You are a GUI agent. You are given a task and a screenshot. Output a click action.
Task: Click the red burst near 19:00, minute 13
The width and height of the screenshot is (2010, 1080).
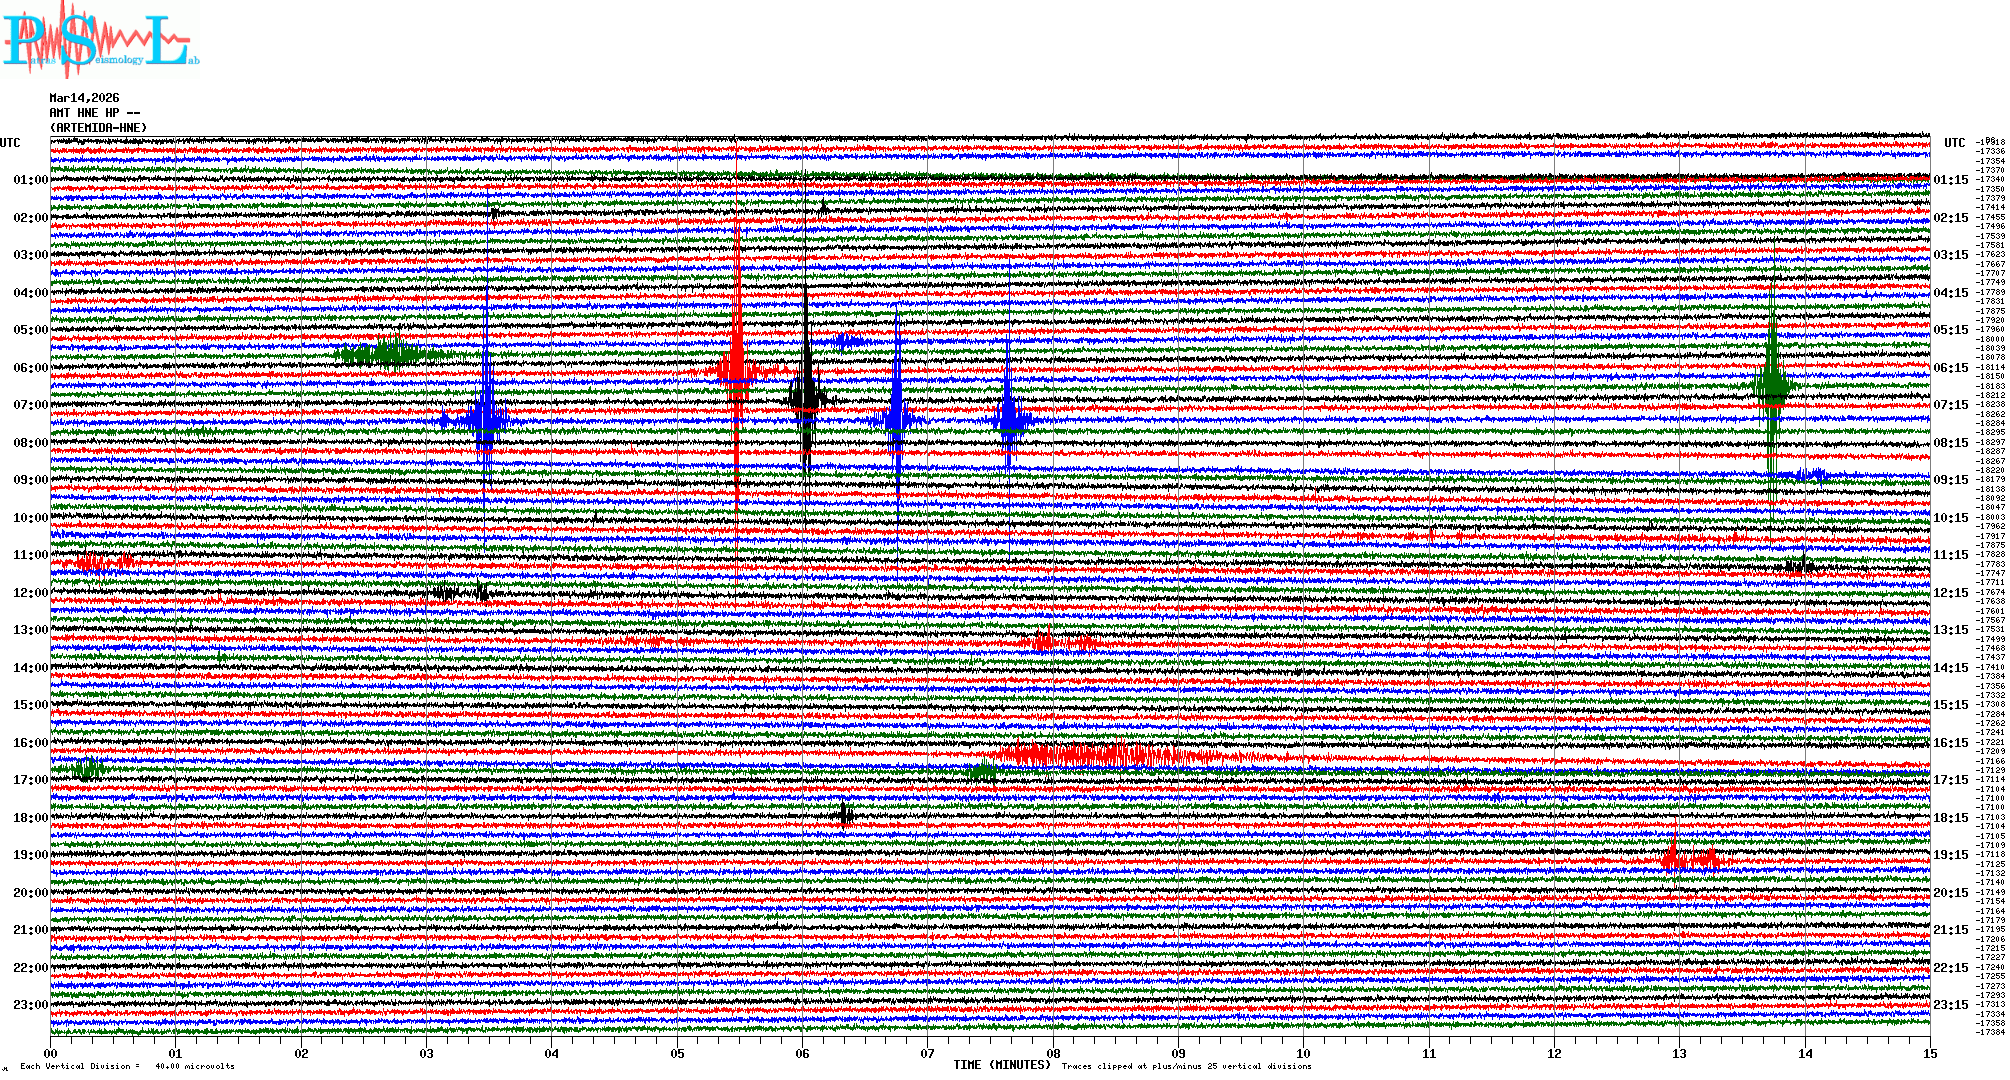tap(1690, 858)
